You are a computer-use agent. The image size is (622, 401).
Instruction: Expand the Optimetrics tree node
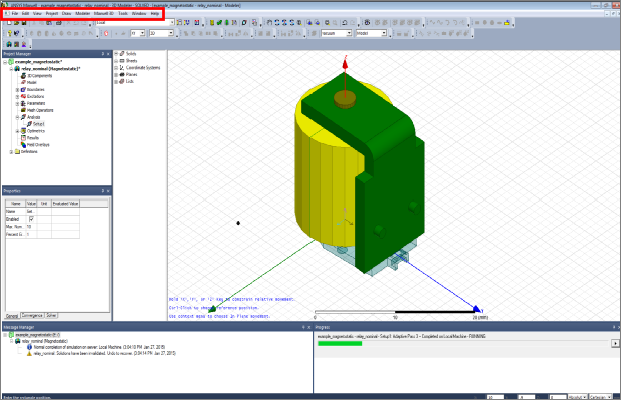pyautogui.click(x=17, y=131)
